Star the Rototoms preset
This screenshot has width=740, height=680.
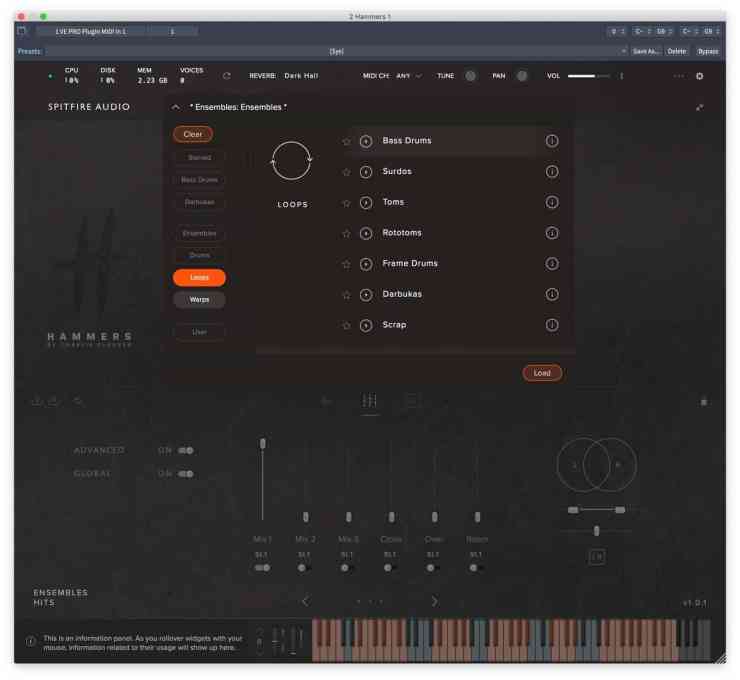tap(346, 234)
